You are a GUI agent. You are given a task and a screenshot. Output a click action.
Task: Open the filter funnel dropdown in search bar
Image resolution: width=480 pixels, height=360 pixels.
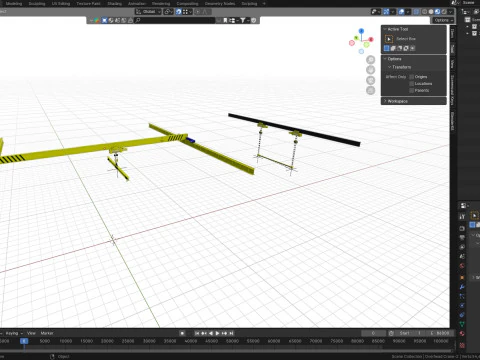244,20
